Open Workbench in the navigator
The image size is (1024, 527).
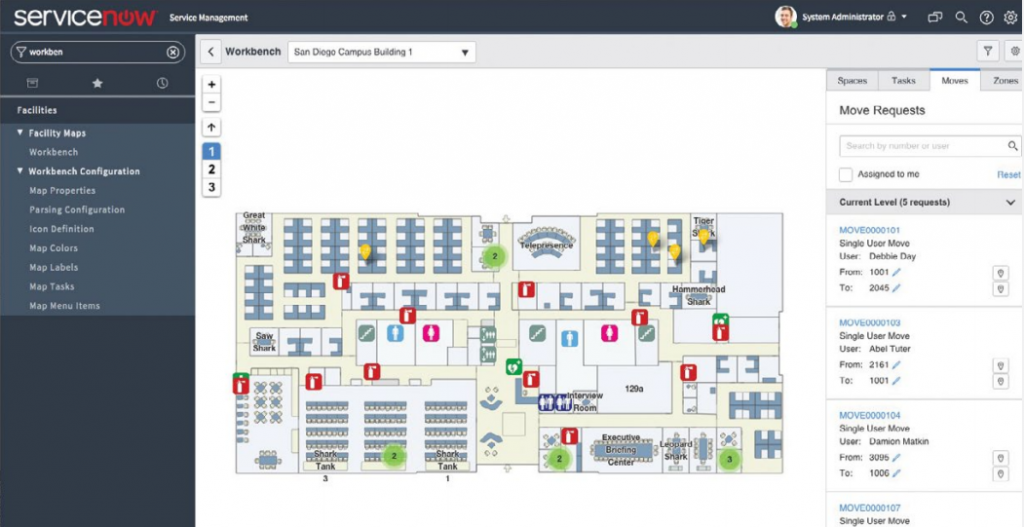click(53, 152)
